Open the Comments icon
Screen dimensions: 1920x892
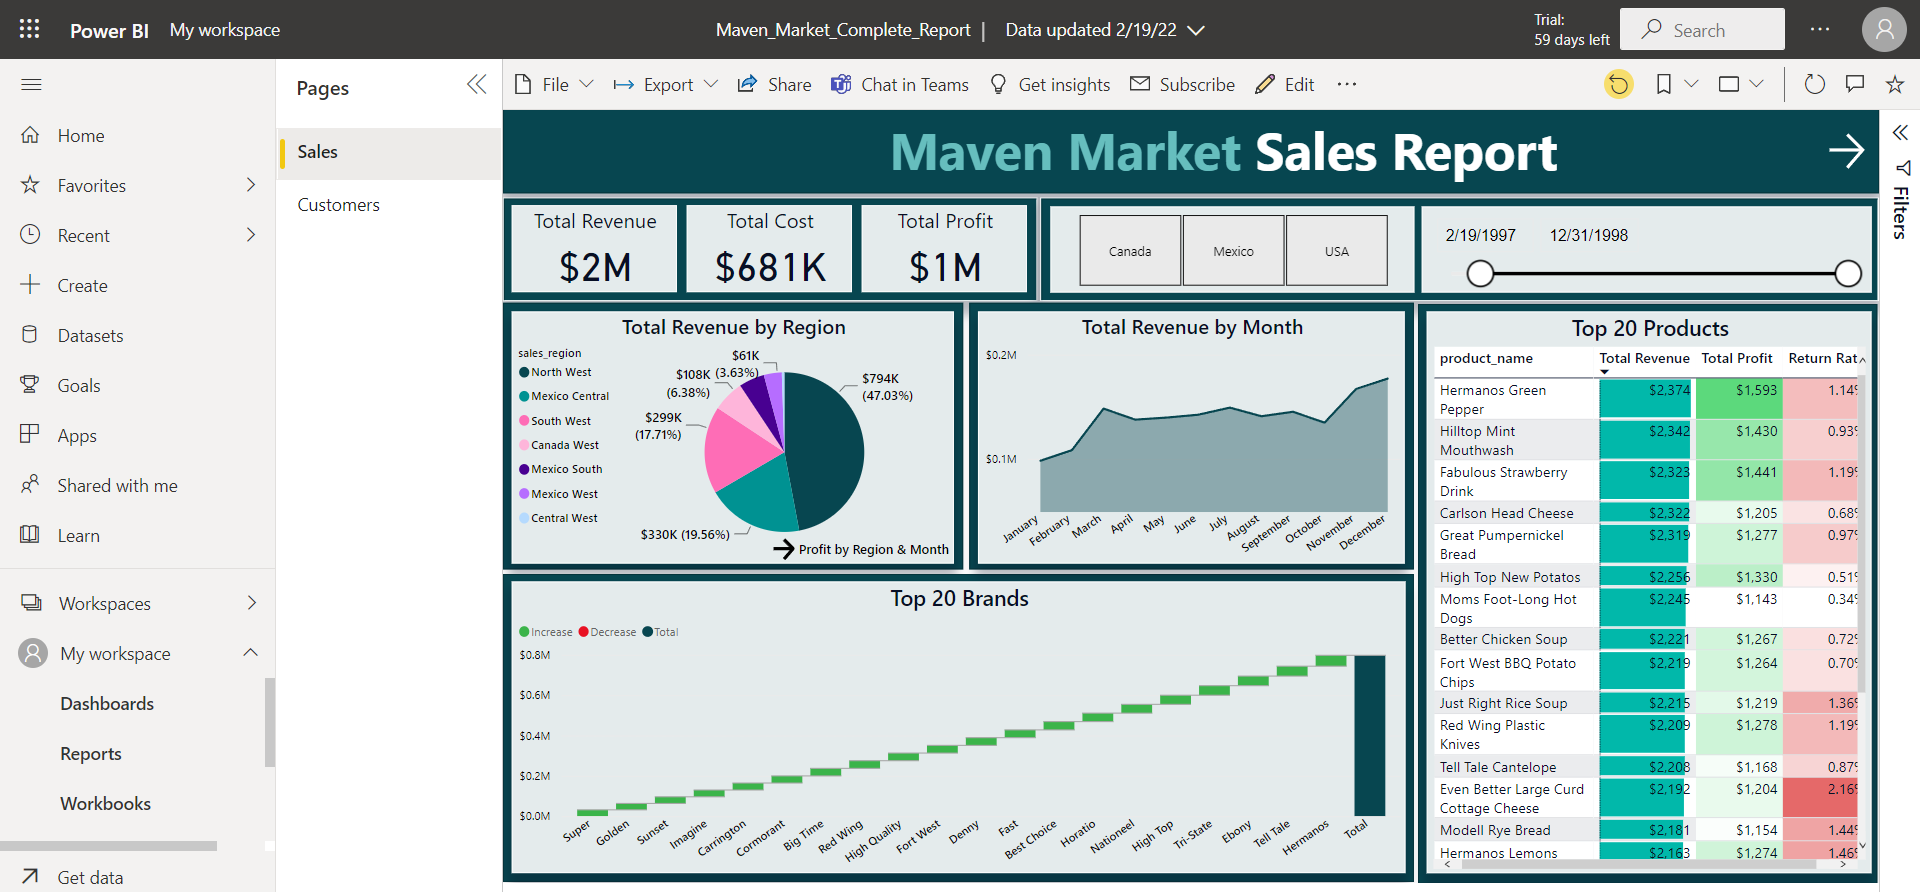[x=1855, y=84]
